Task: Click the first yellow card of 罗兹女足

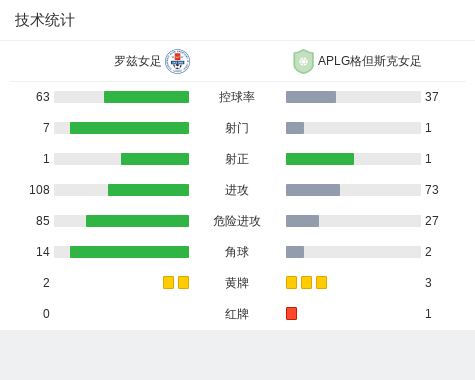Action: point(168,283)
